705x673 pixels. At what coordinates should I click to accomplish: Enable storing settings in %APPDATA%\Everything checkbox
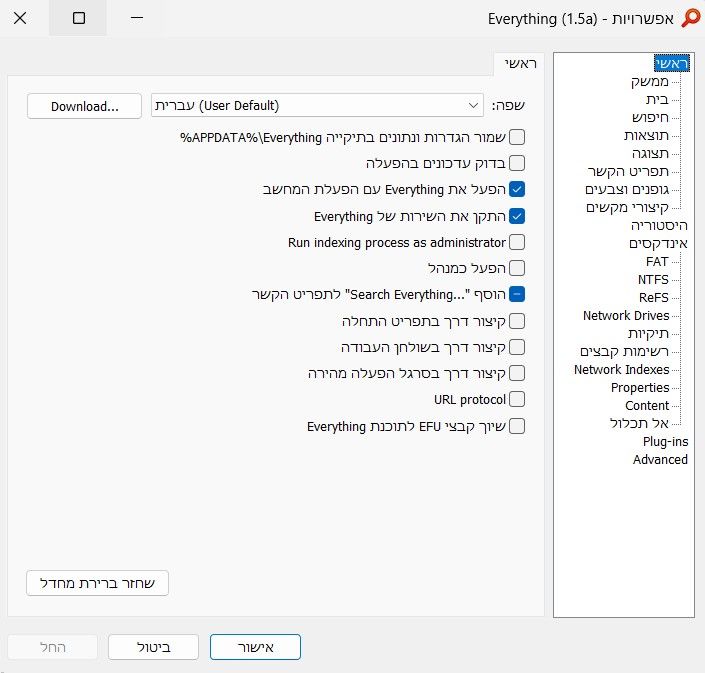(x=517, y=137)
